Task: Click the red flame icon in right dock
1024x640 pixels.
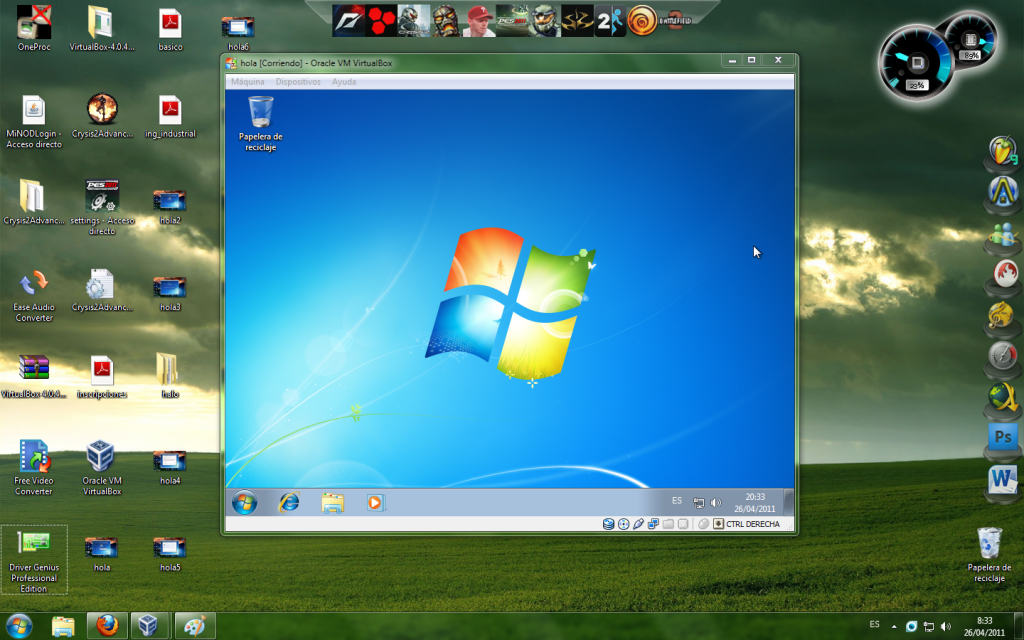Action: tap(1003, 274)
